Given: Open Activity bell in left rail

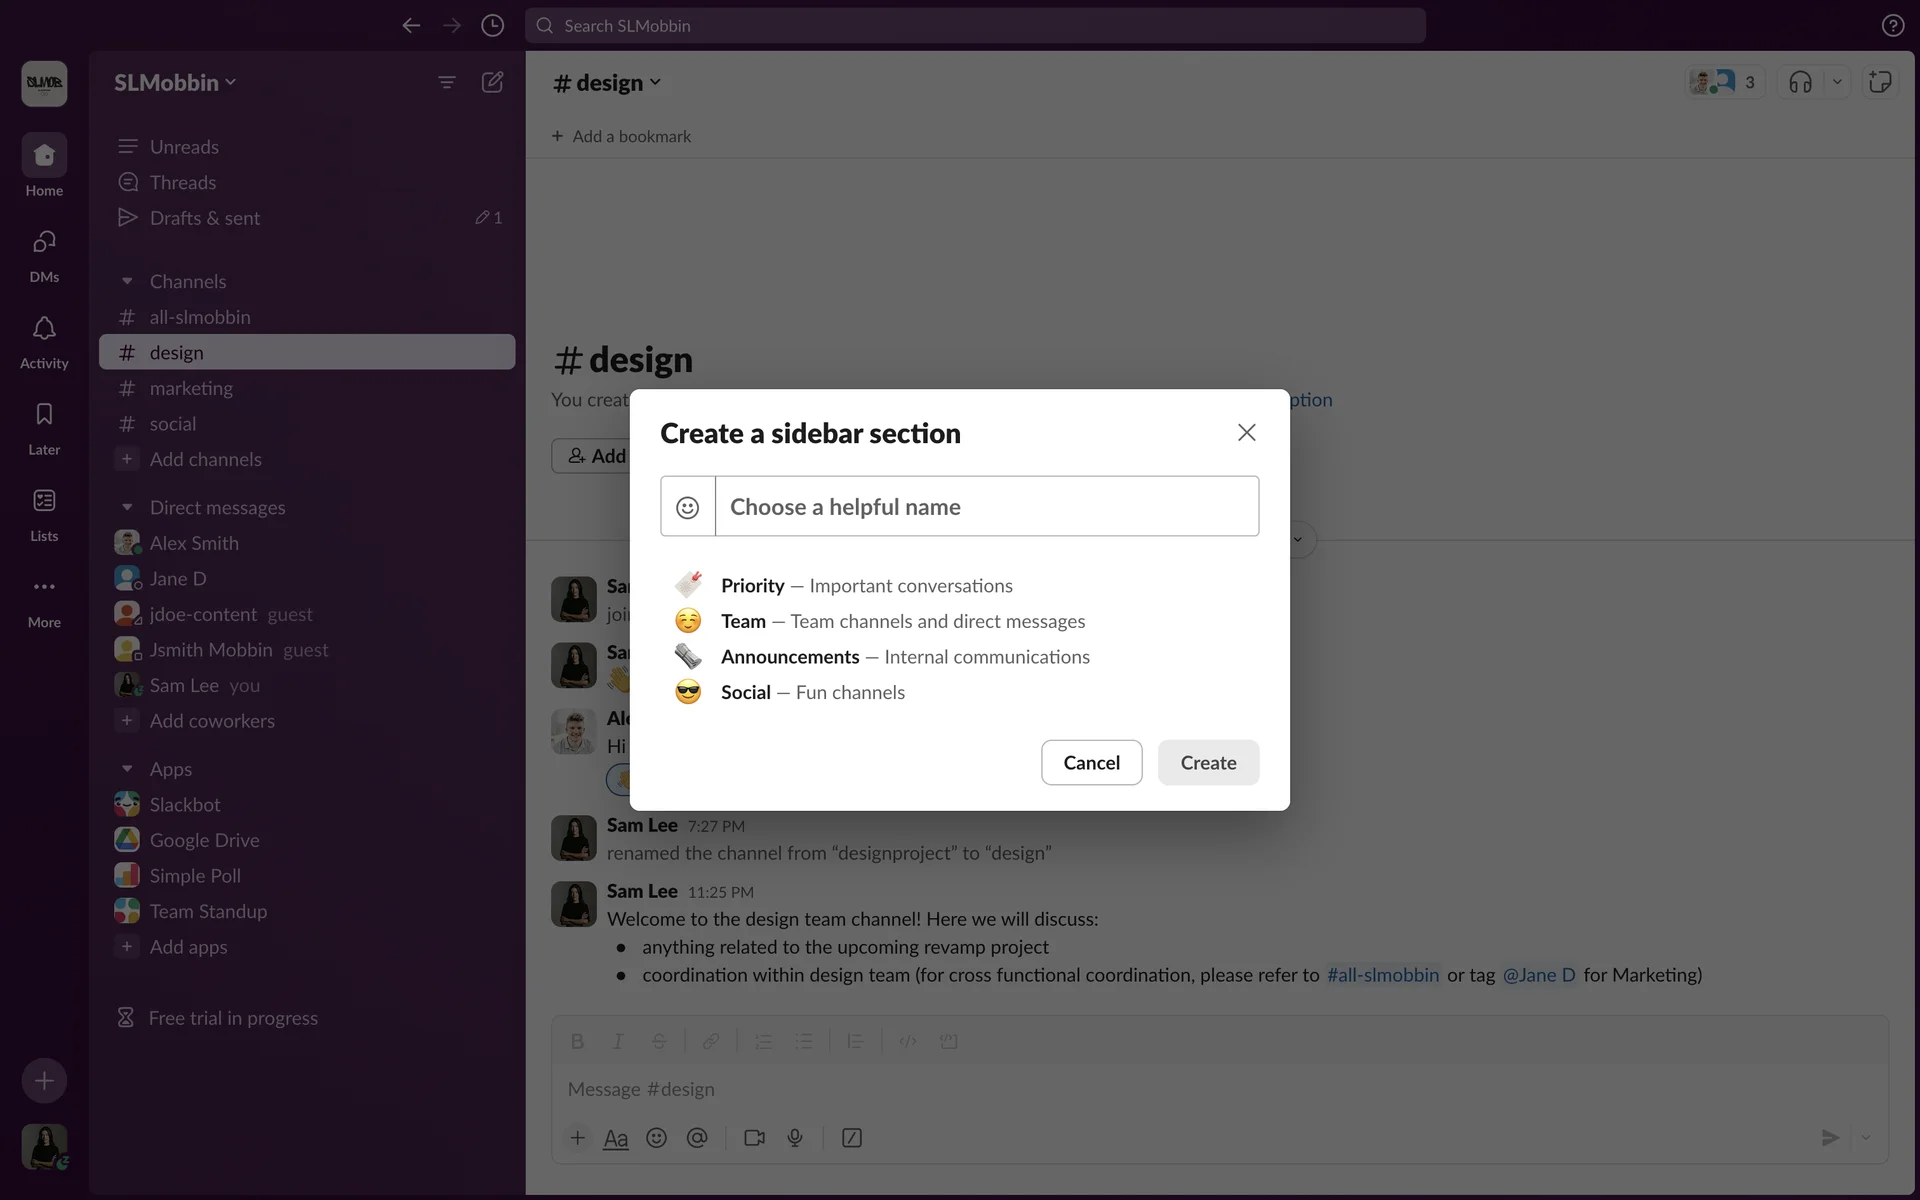Looking at the screenshot, I should pos(44,341).
